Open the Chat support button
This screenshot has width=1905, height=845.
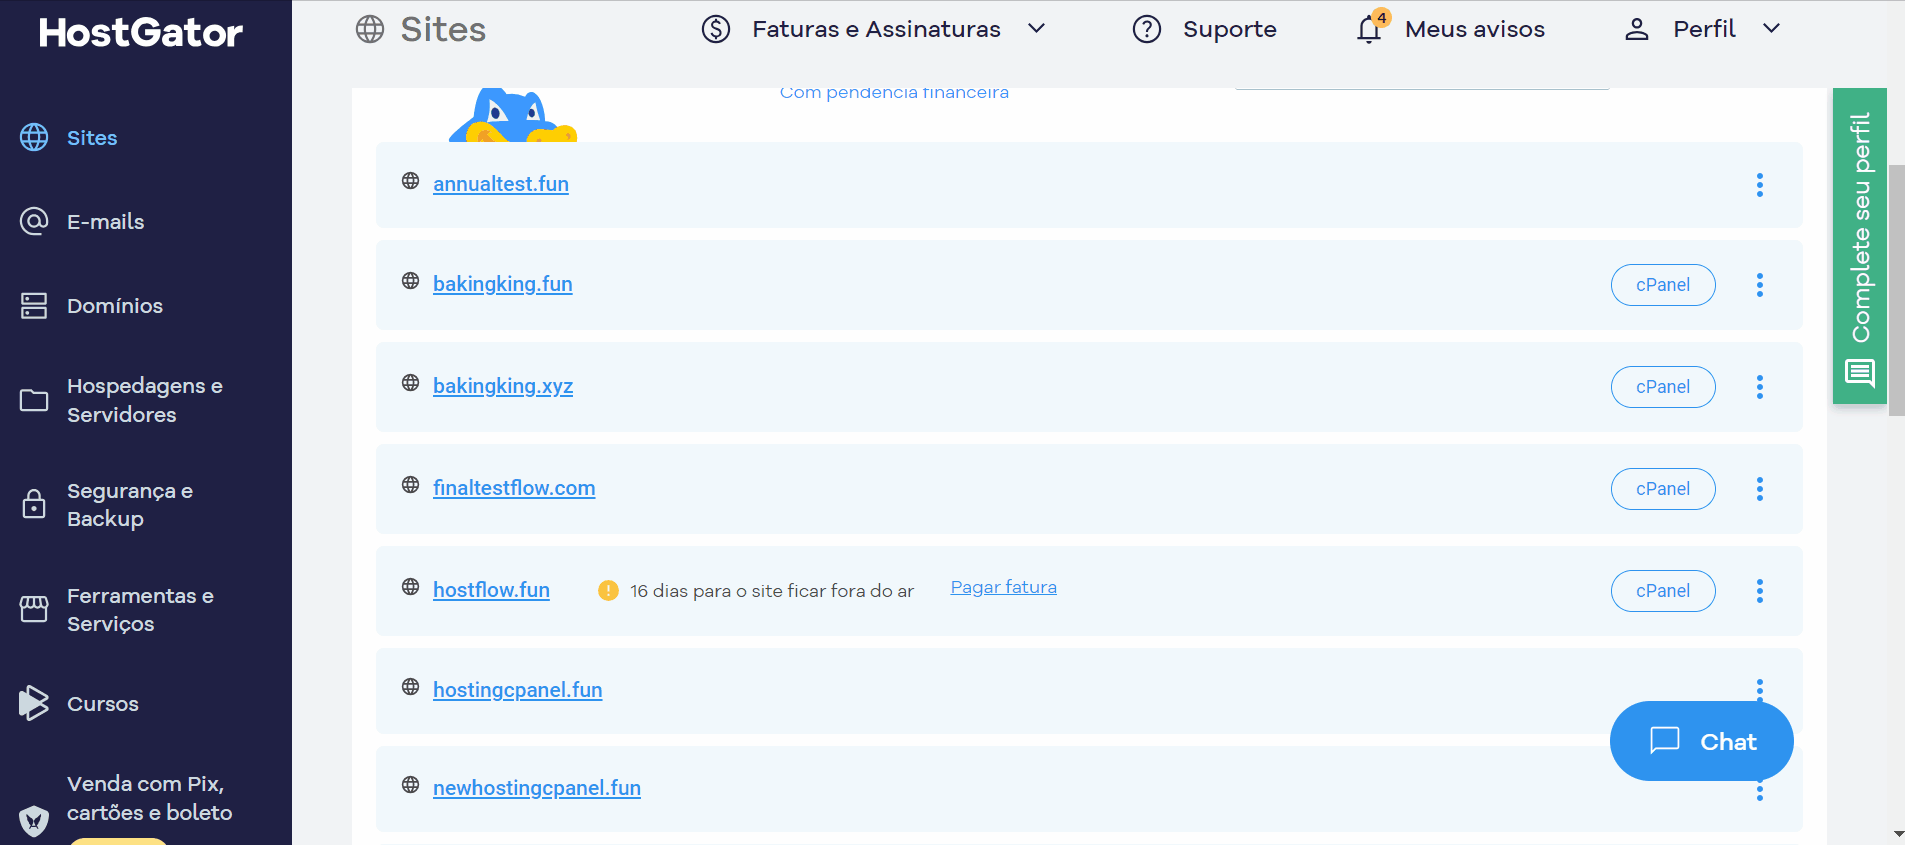click(x=1702, y=741)
